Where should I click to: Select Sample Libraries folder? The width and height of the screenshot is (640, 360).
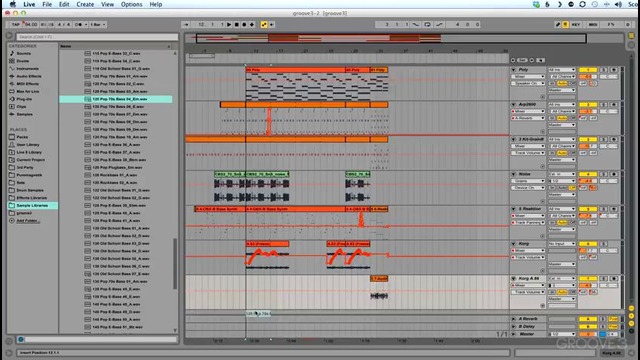pyautogui.click(x=32, y=205)
